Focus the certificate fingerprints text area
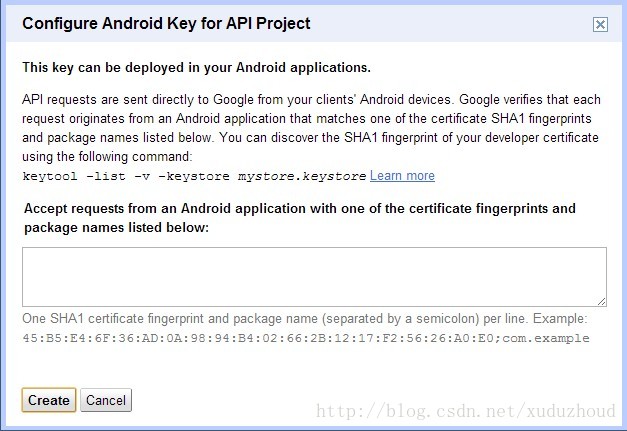 314,277
